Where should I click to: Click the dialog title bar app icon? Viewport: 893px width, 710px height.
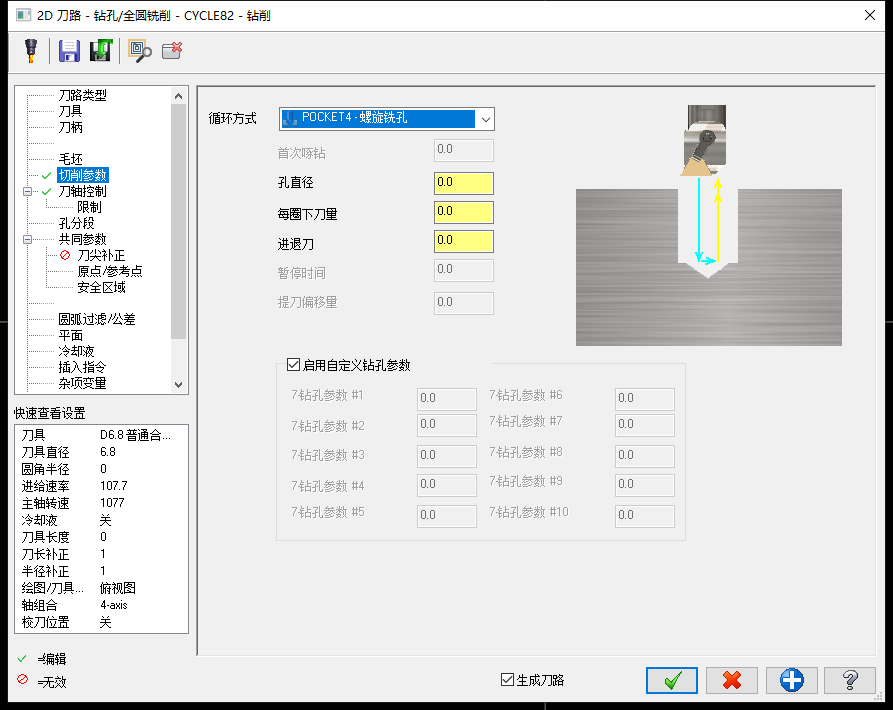click(23, 15)
